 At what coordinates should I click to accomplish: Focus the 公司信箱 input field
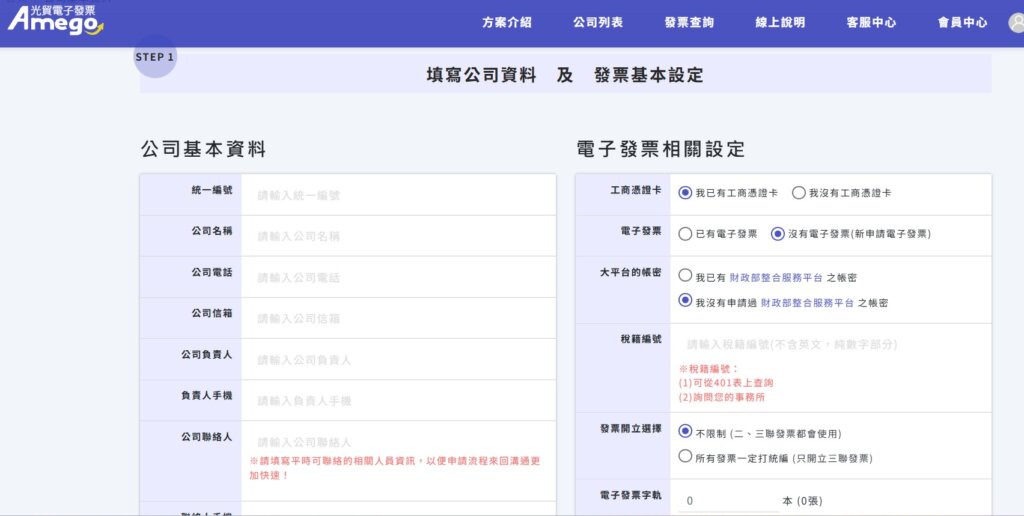[x=398, y=319]
